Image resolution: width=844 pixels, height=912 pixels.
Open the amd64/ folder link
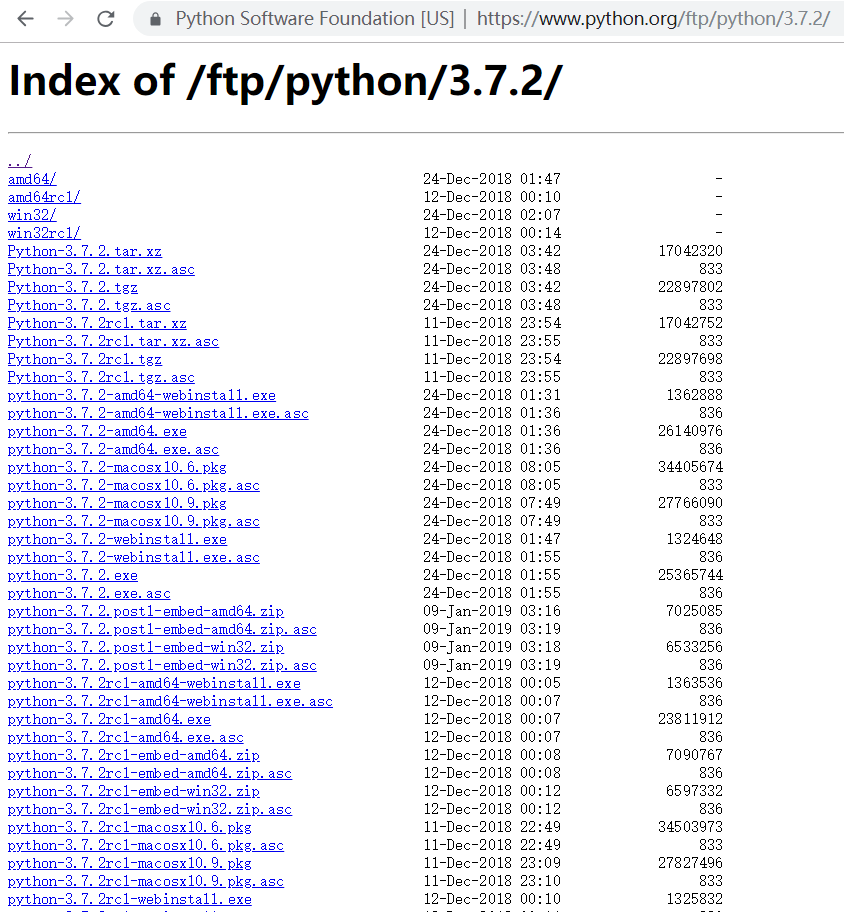click(x=32, y=179)
